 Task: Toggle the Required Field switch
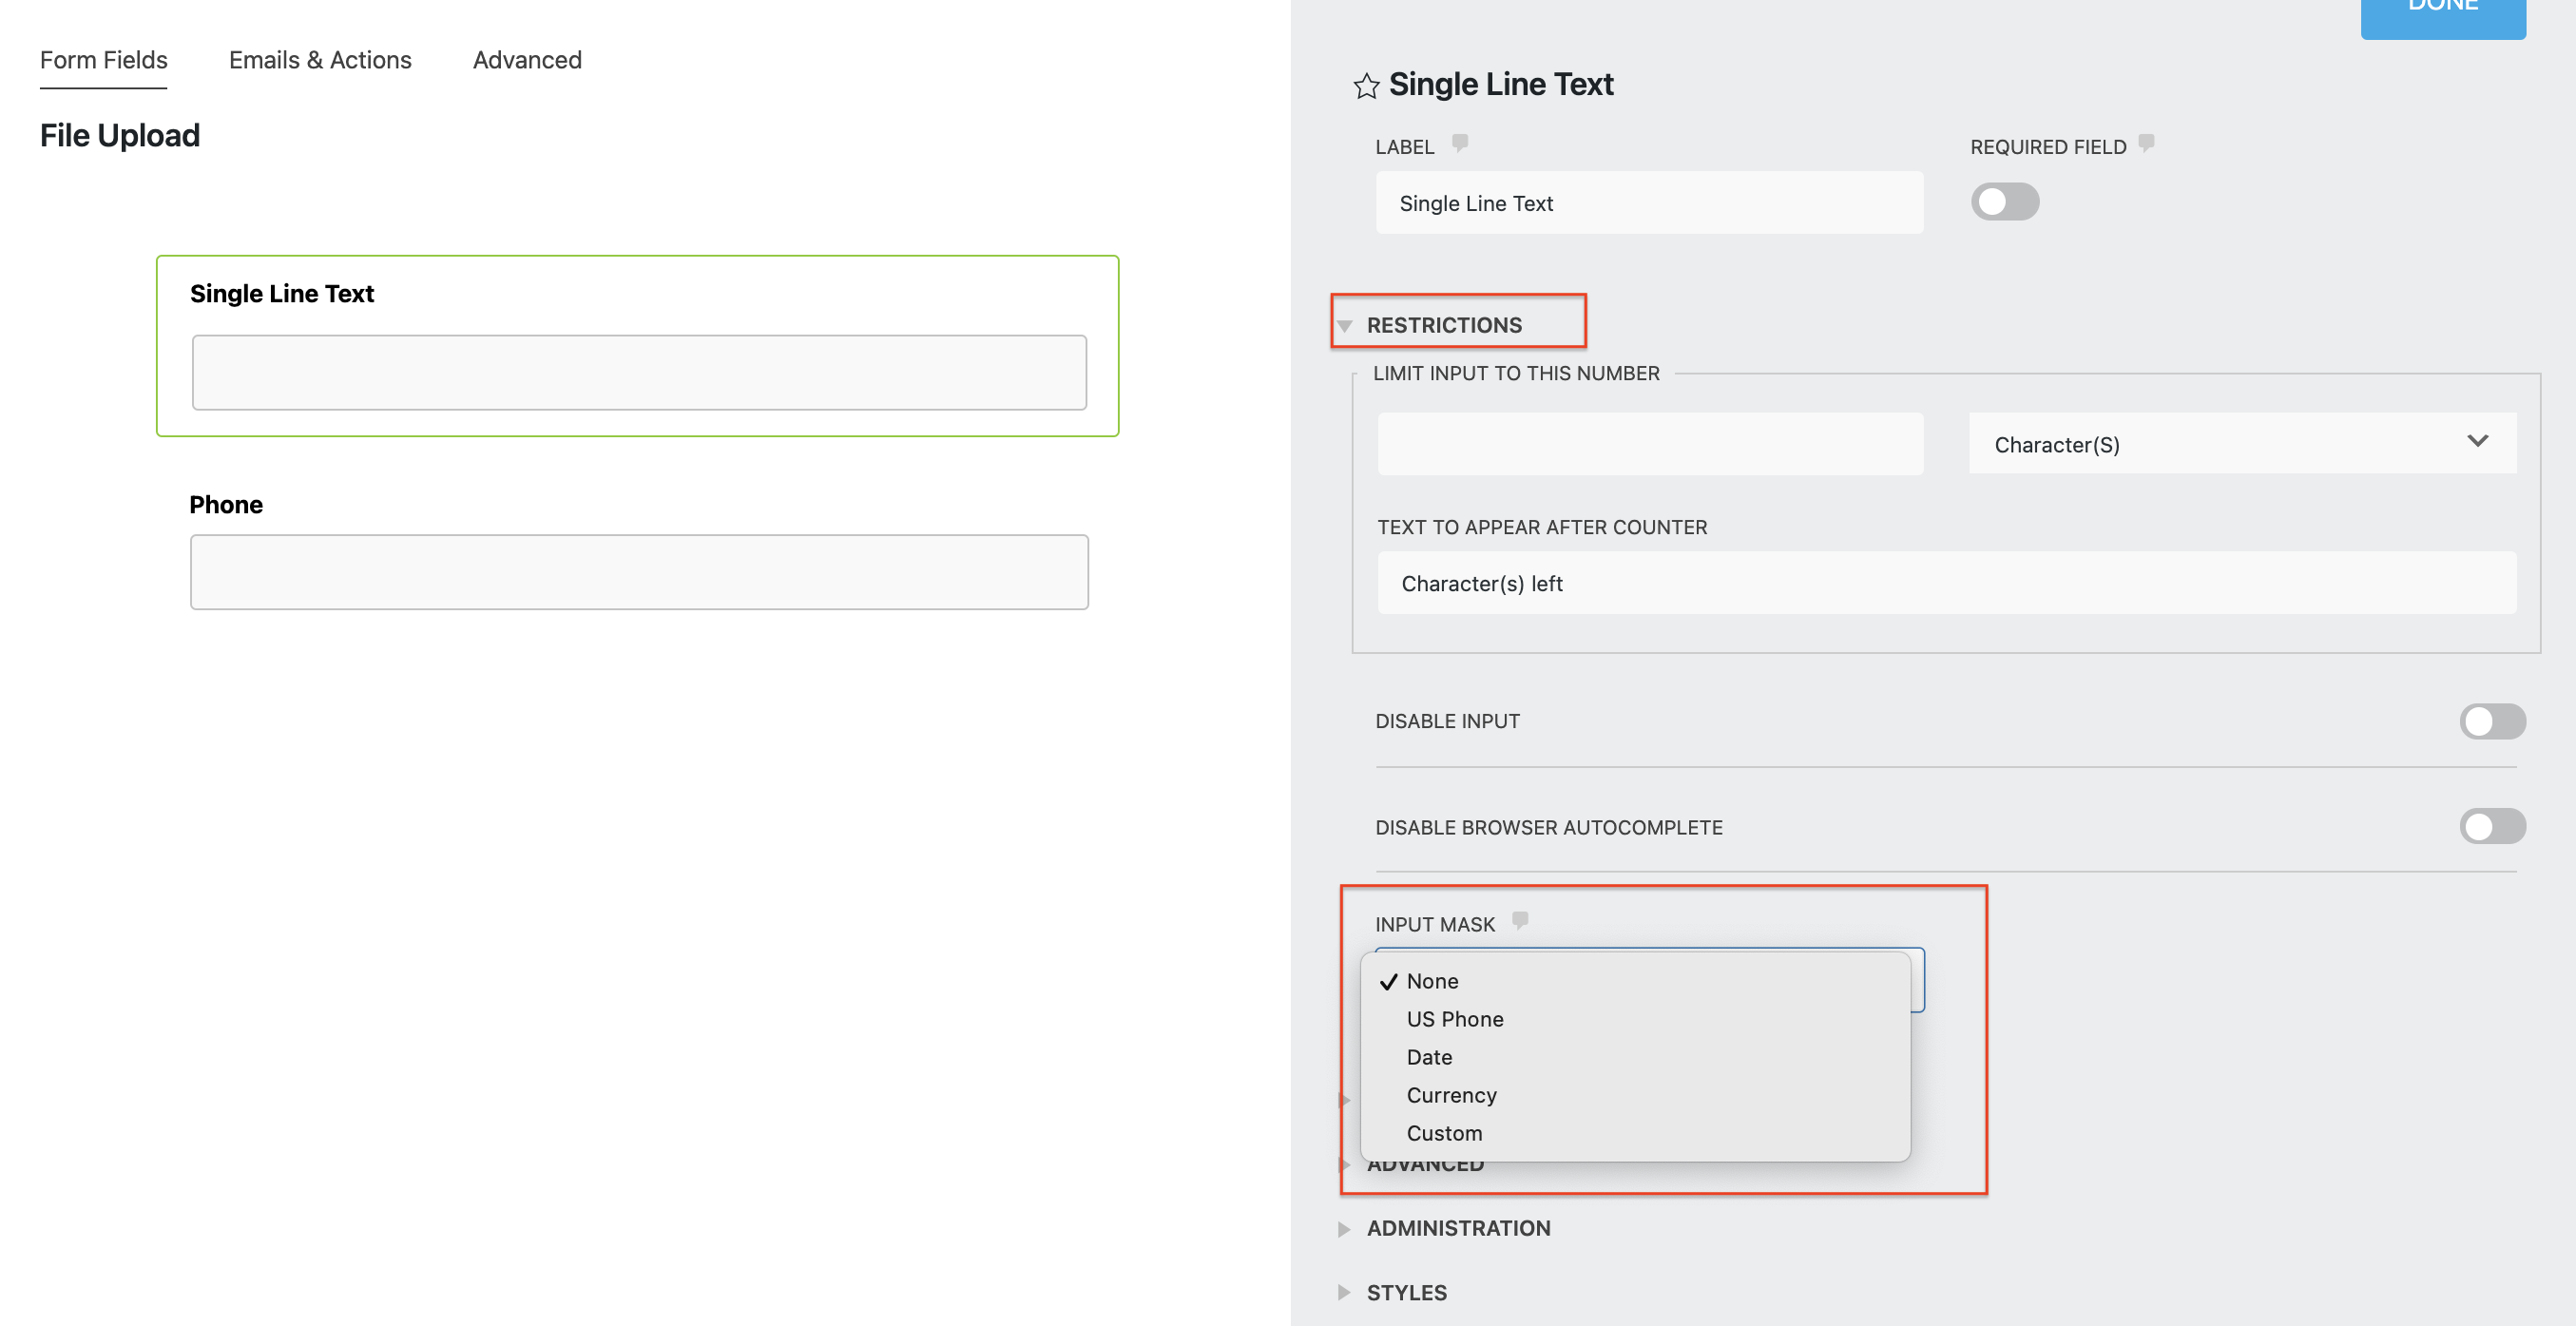point(2004,202)
